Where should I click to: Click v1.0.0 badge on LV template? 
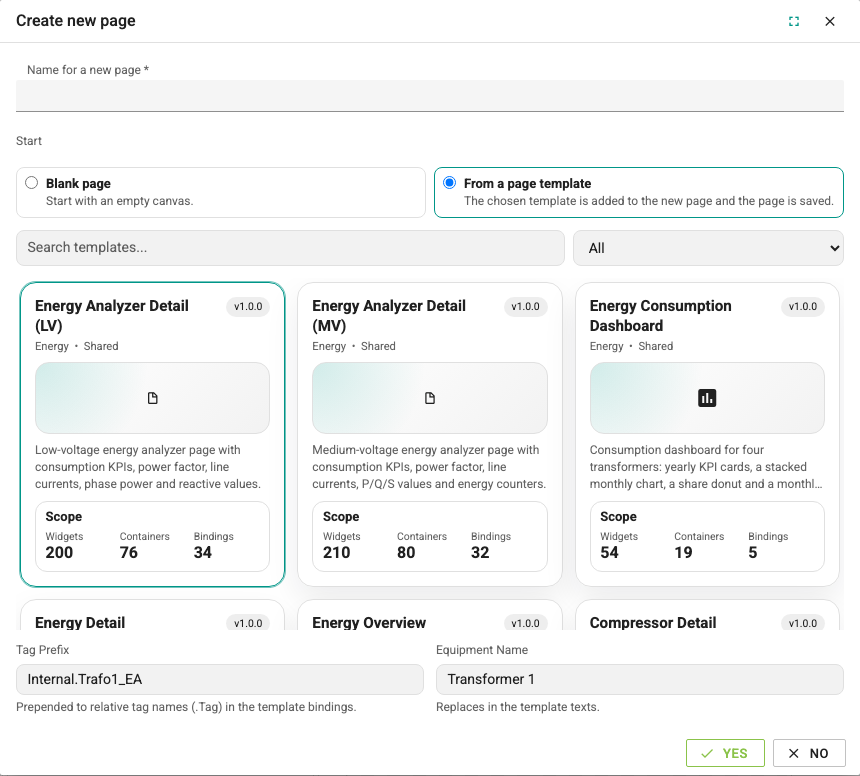point(248,307)
